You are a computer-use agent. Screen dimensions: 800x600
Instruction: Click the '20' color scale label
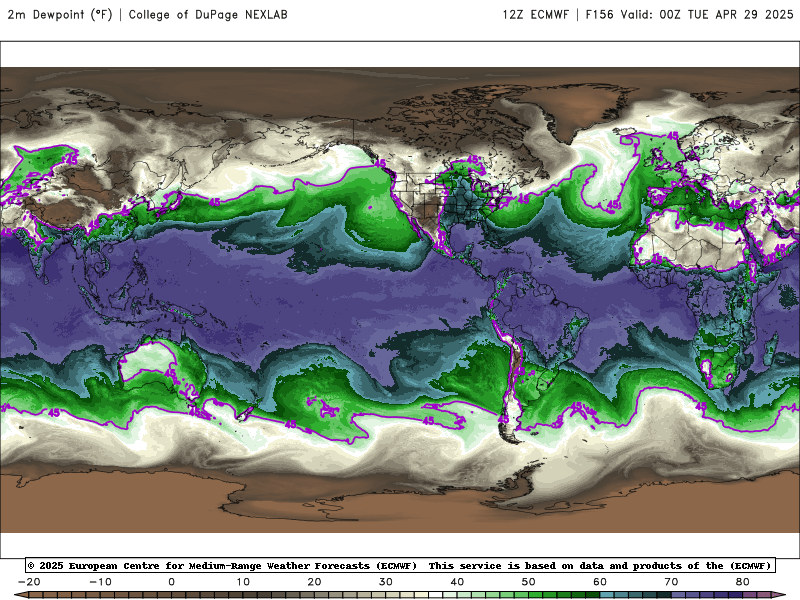tap(314, 582)
